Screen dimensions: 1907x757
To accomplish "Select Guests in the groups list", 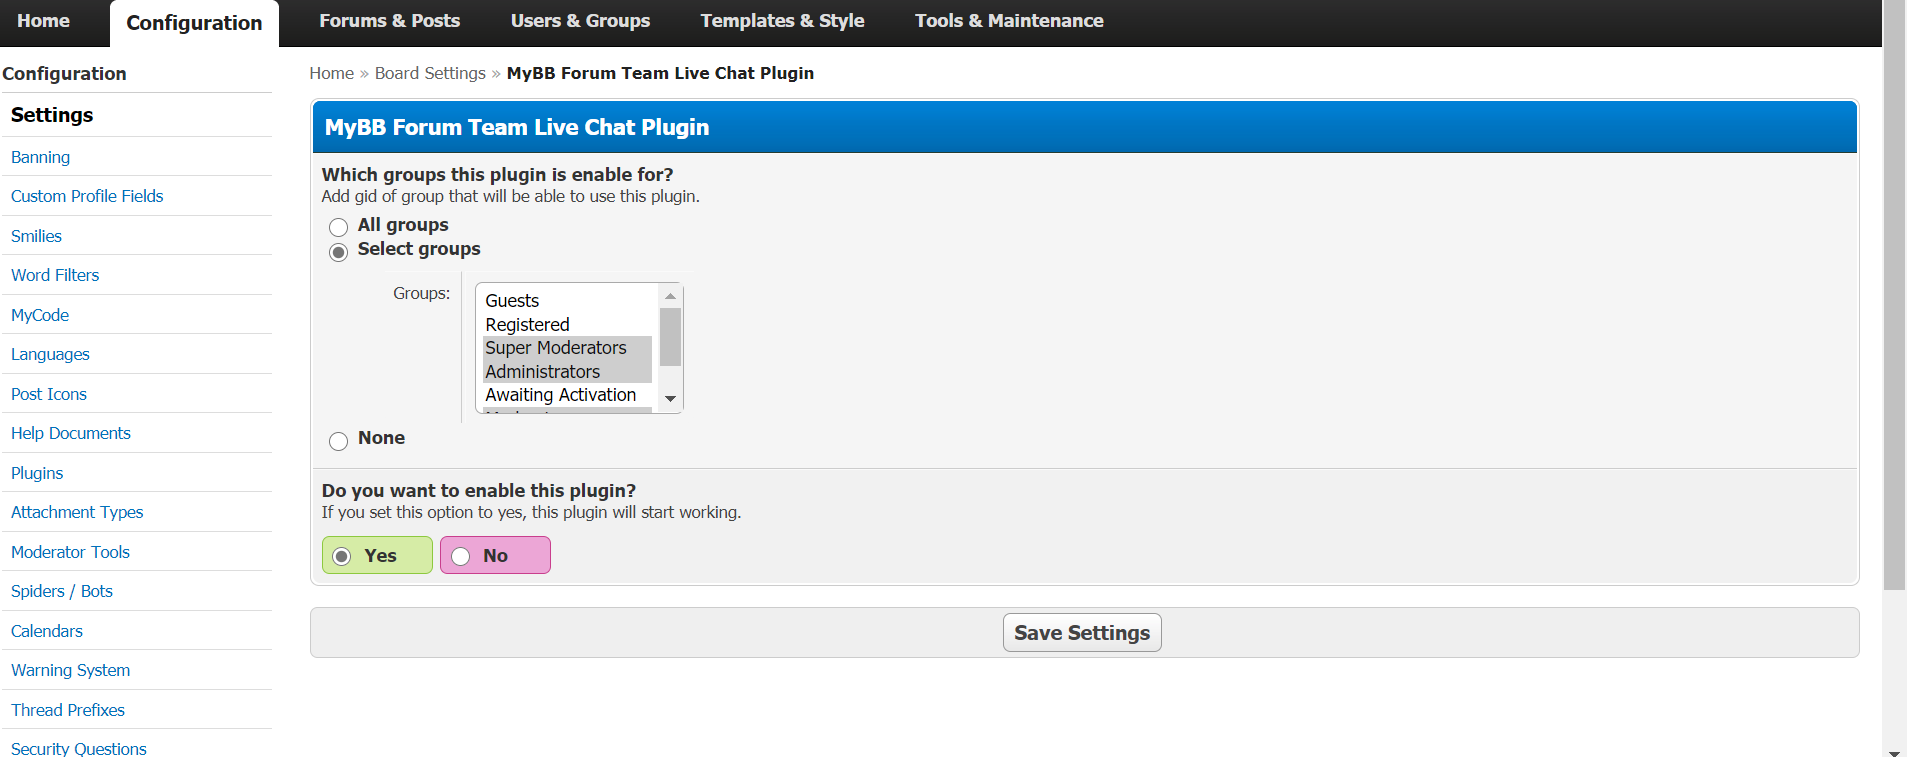I will coord(512,301).
